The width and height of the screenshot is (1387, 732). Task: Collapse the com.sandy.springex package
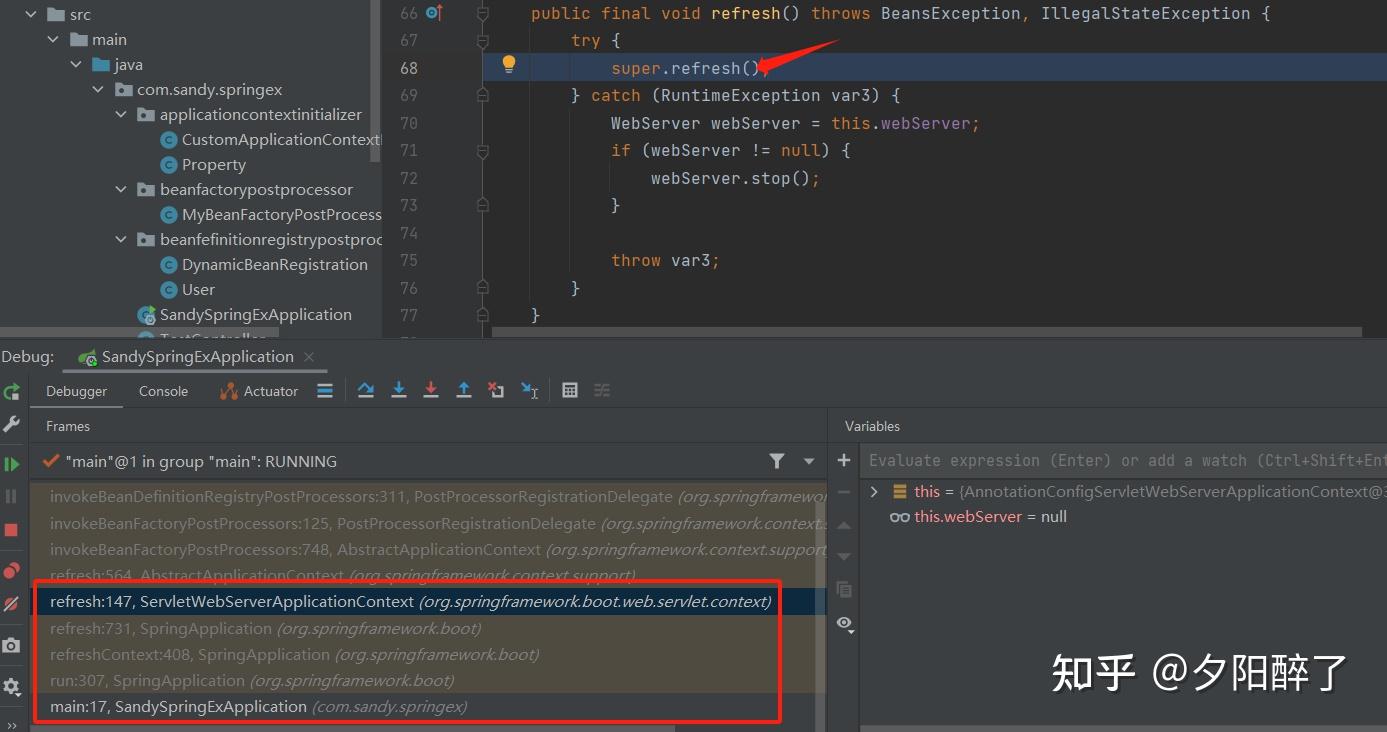click(x=98, y=89)
